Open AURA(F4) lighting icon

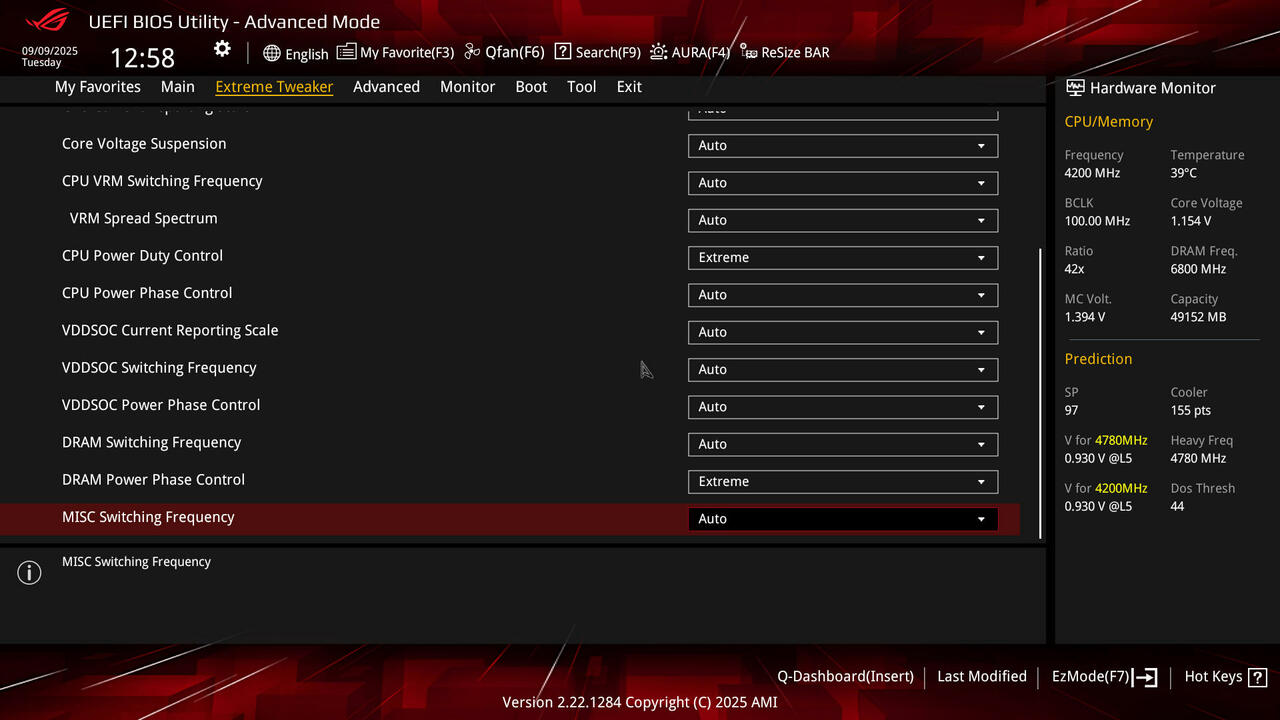click(x=659, y=52)
